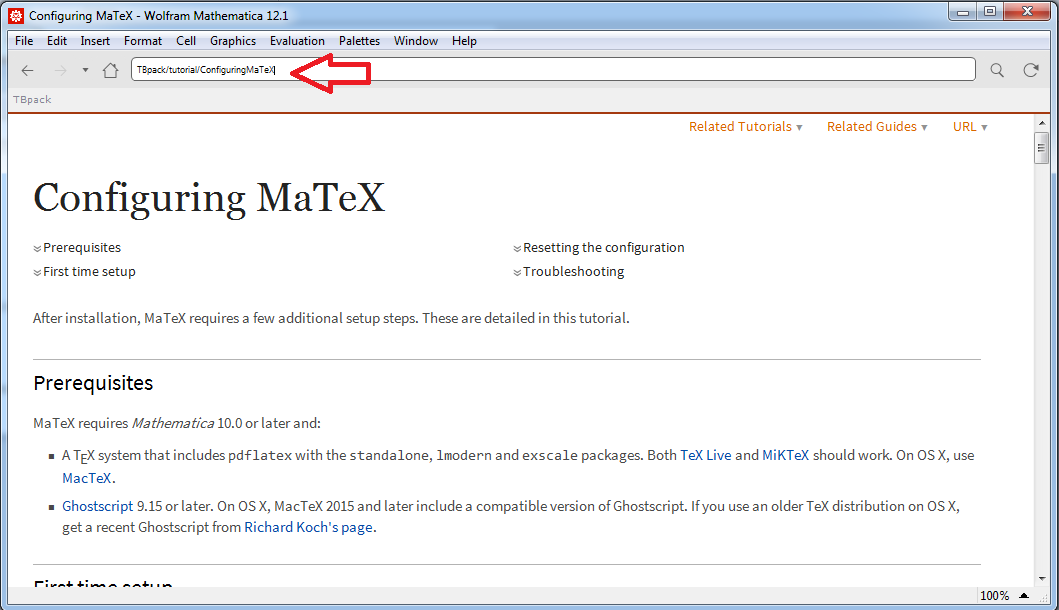Open the Format menu
The width and height of the screenshot is (1059, 610).
[143, 41]
